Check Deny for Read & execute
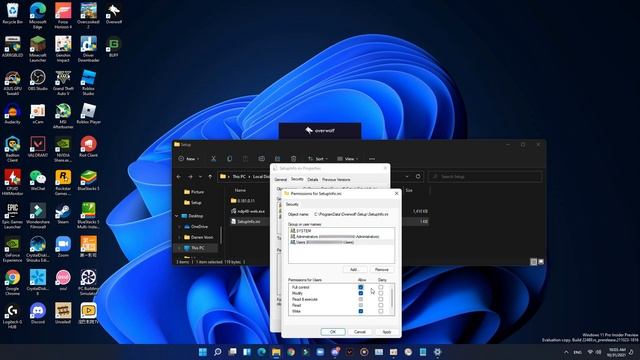Viewport: 640px width, 360px height. [380, 299]
